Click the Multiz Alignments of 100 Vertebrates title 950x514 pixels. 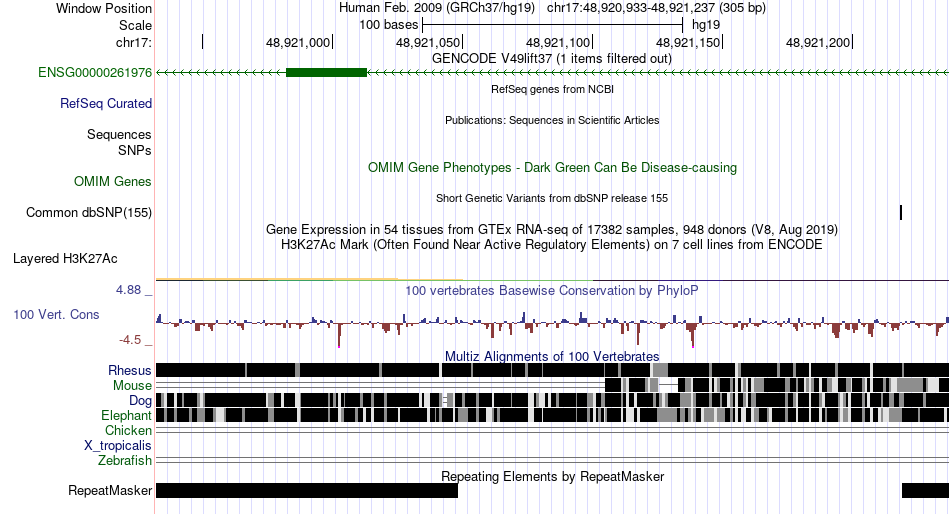click(x=552, y=356)
